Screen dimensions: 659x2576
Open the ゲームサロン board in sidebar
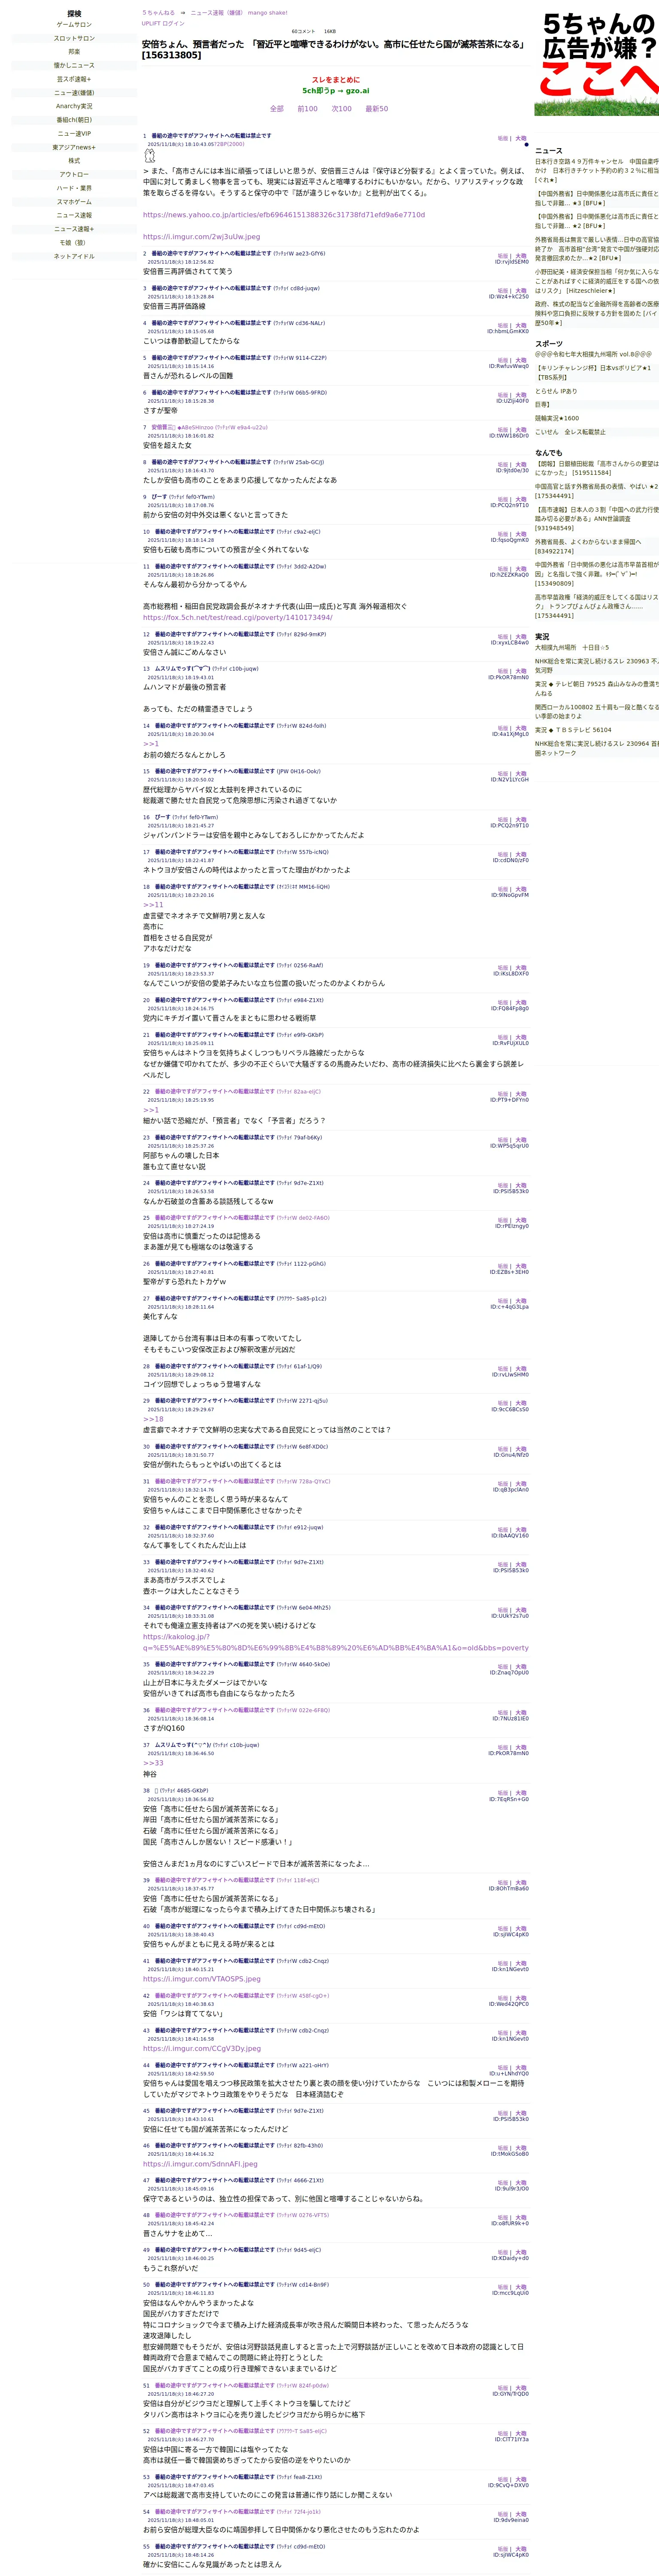74,25
